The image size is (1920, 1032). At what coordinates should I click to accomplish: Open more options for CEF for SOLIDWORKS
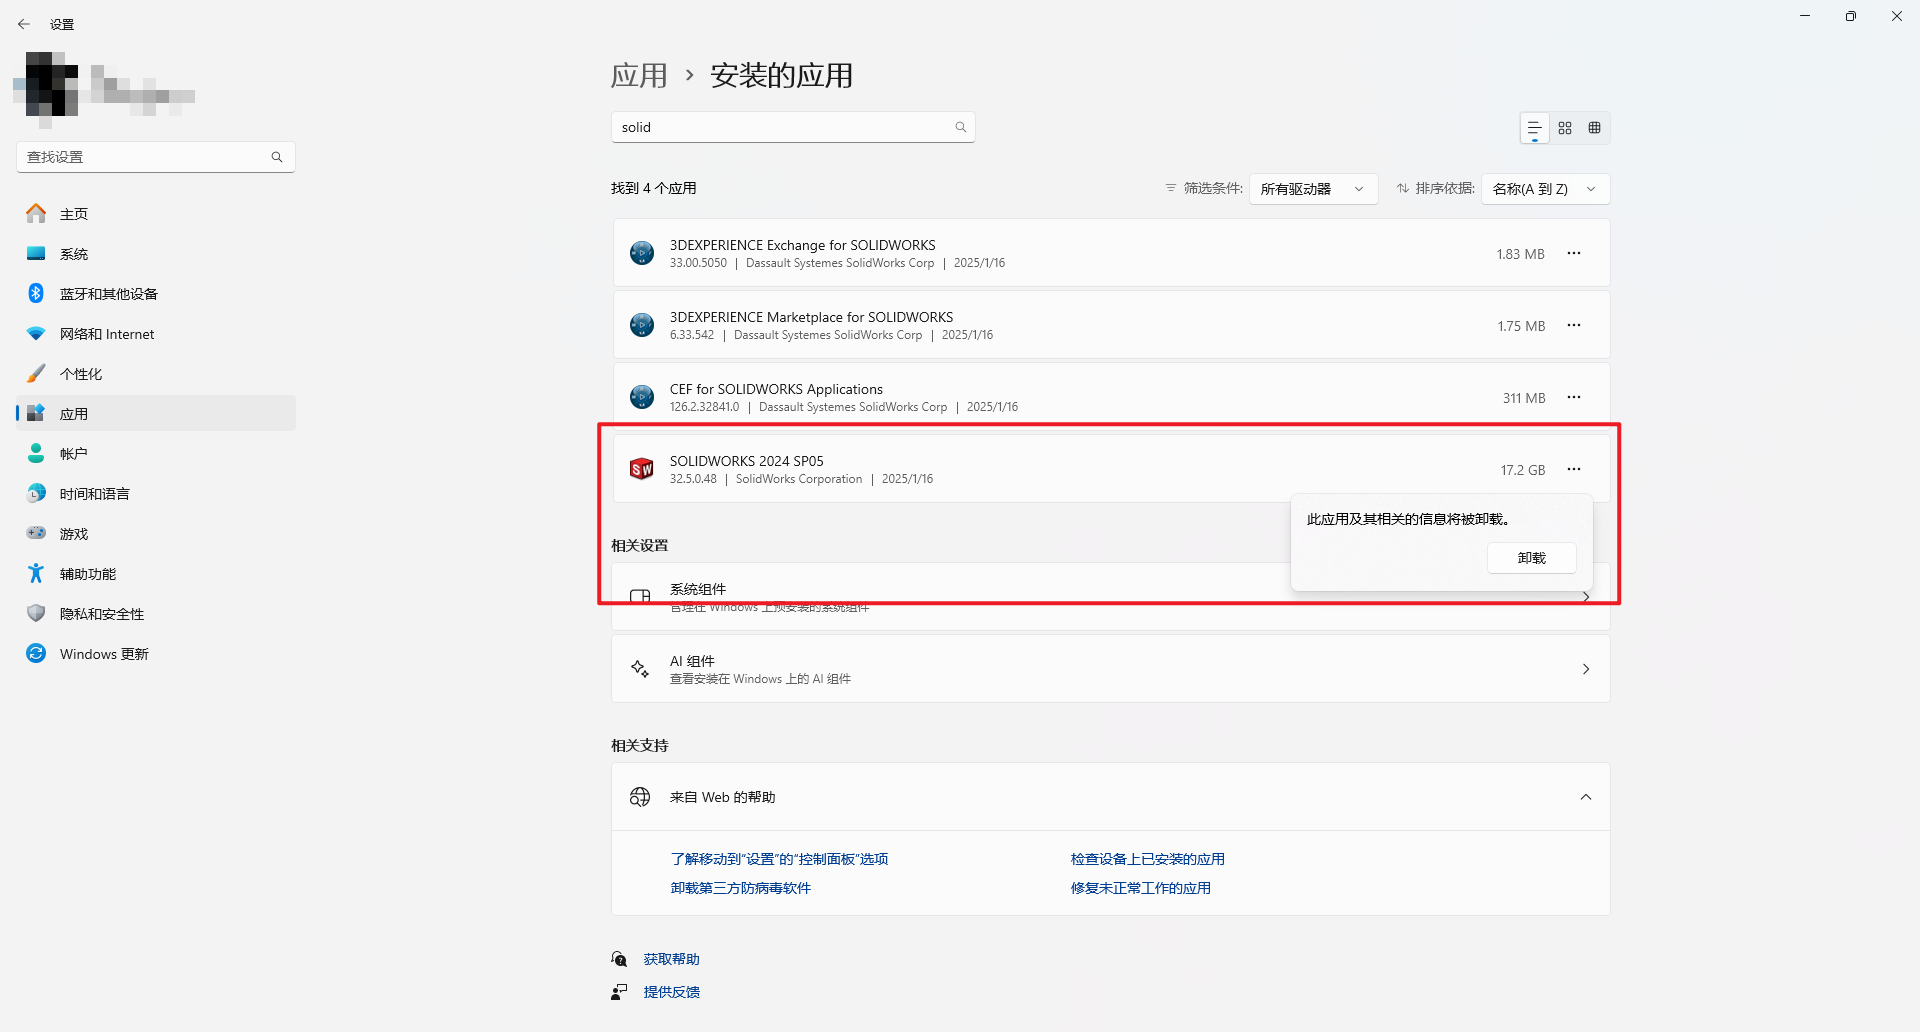coord(1574,398)
